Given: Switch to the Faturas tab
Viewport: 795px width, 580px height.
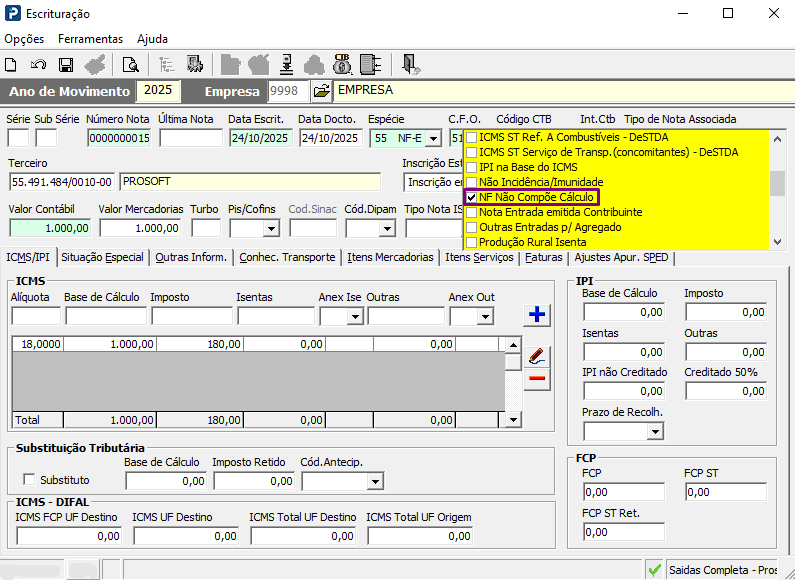Looking at the screenshot, I should [544, 257].
